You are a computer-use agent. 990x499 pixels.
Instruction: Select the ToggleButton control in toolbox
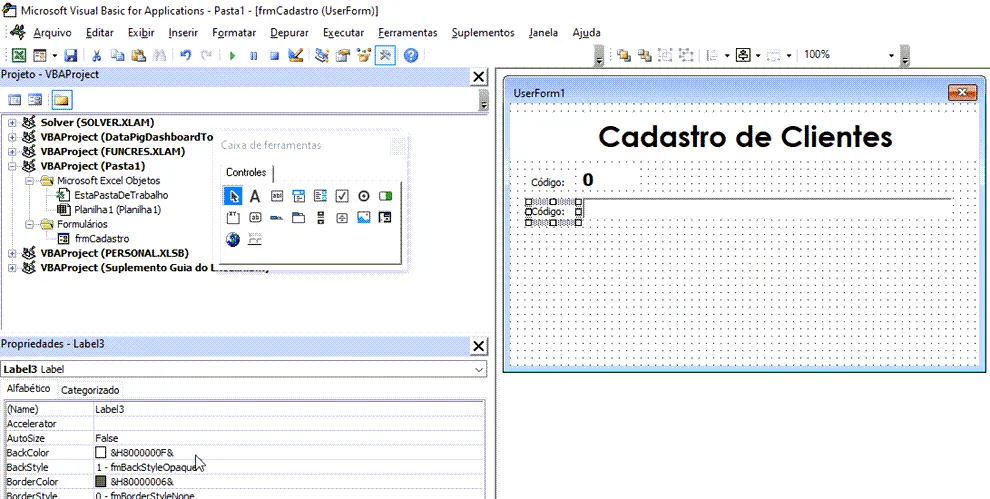(x=385, y=196)
